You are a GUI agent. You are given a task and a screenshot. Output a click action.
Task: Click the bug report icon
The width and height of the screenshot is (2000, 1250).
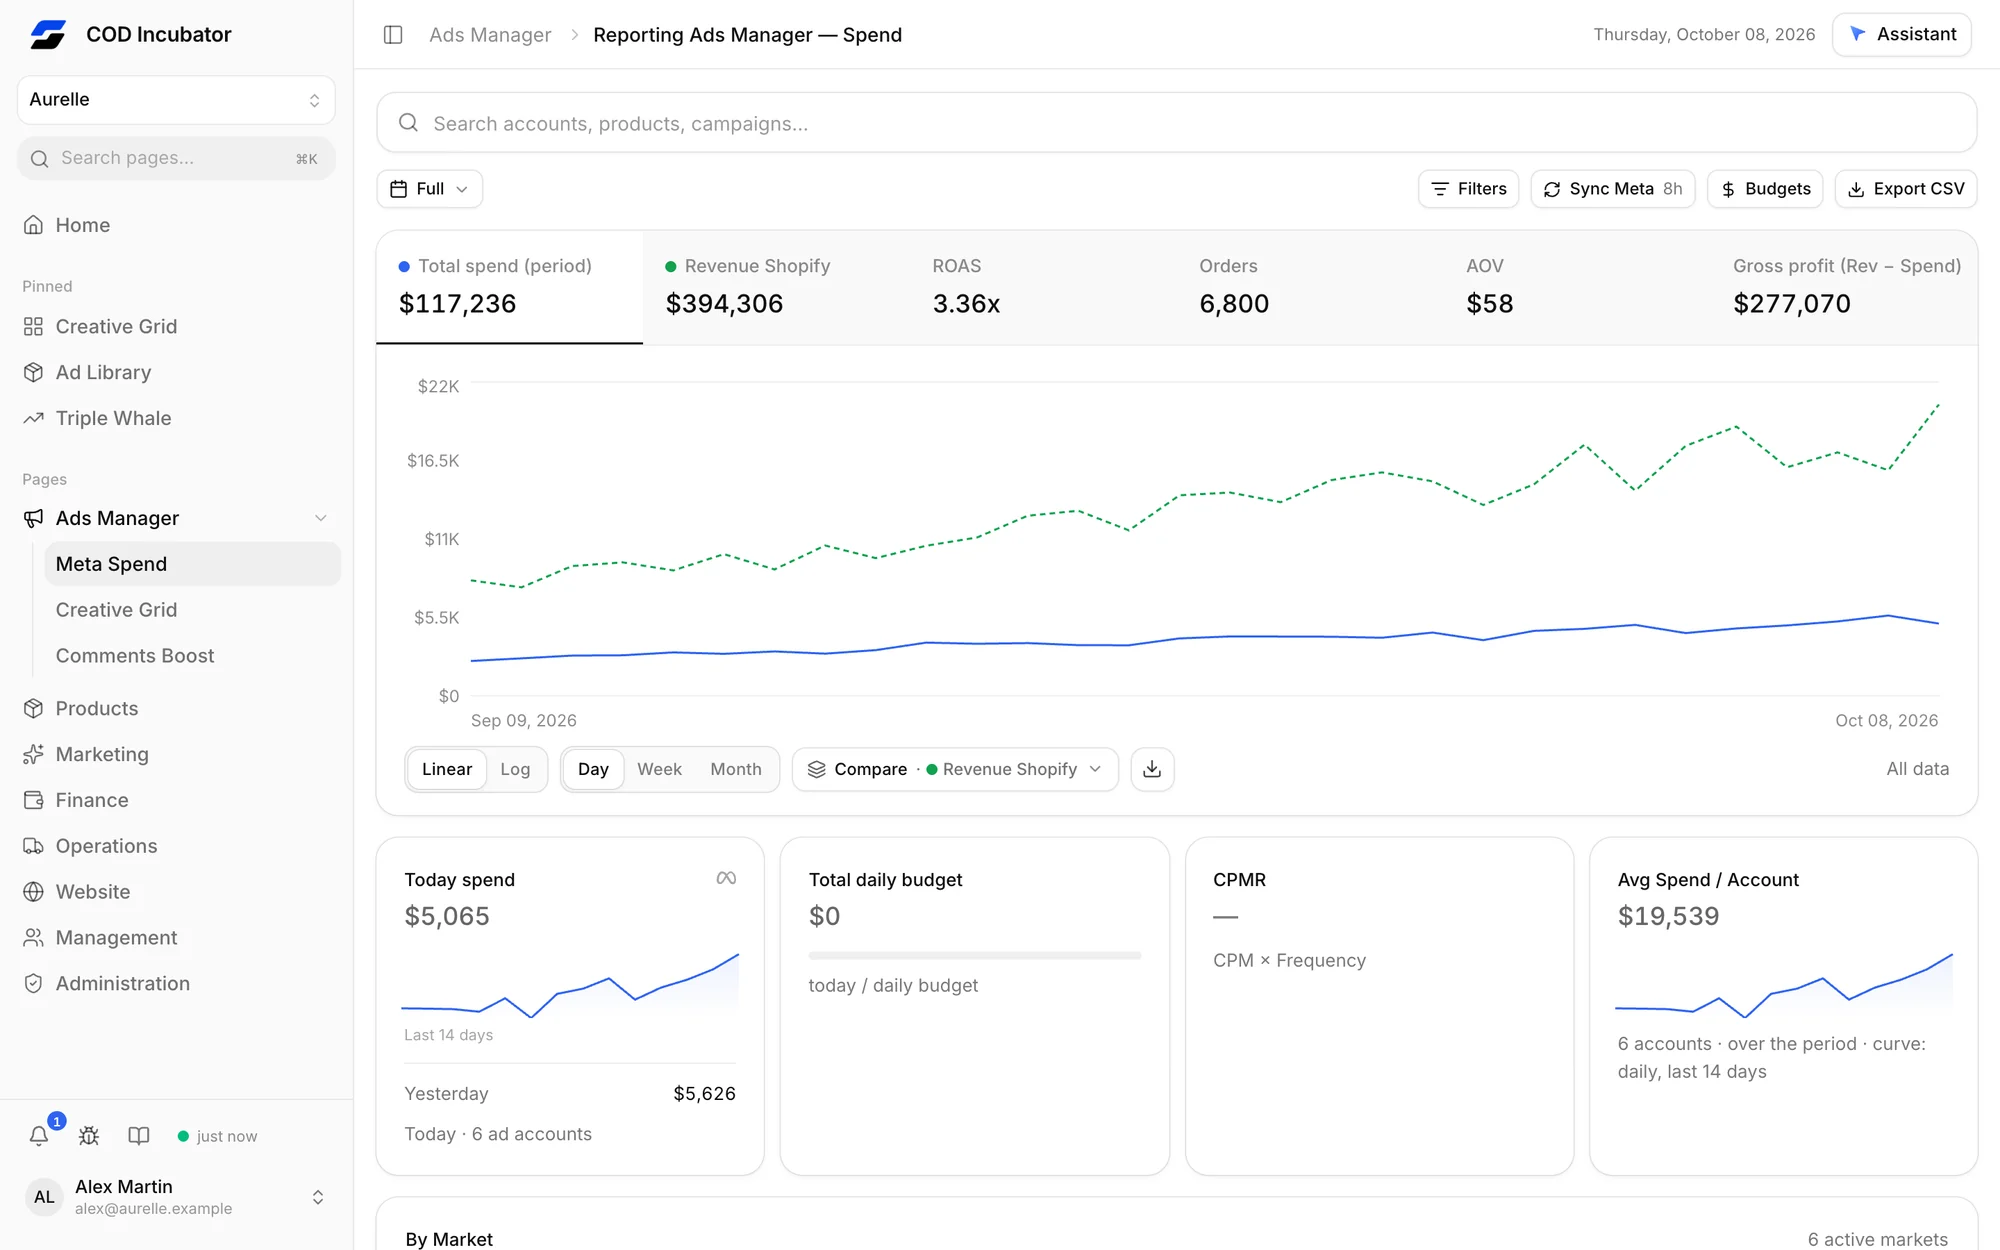coord(89,1136)
